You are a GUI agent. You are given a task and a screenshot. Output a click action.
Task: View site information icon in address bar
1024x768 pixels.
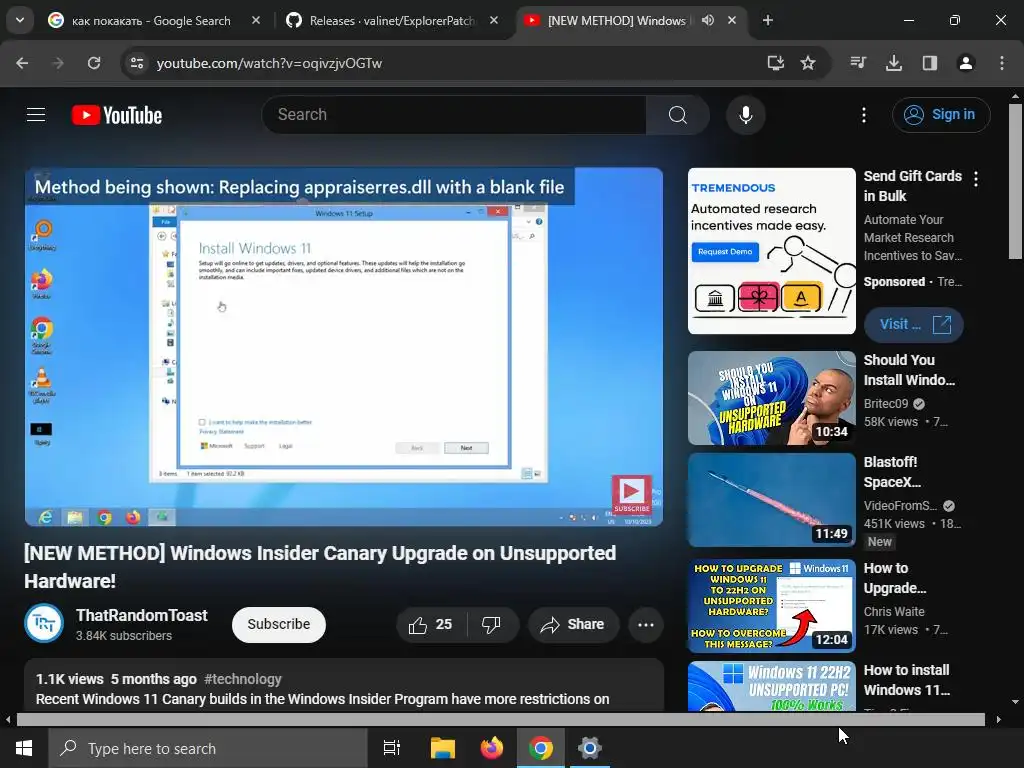pyautogui.click(x=137, y=63)
